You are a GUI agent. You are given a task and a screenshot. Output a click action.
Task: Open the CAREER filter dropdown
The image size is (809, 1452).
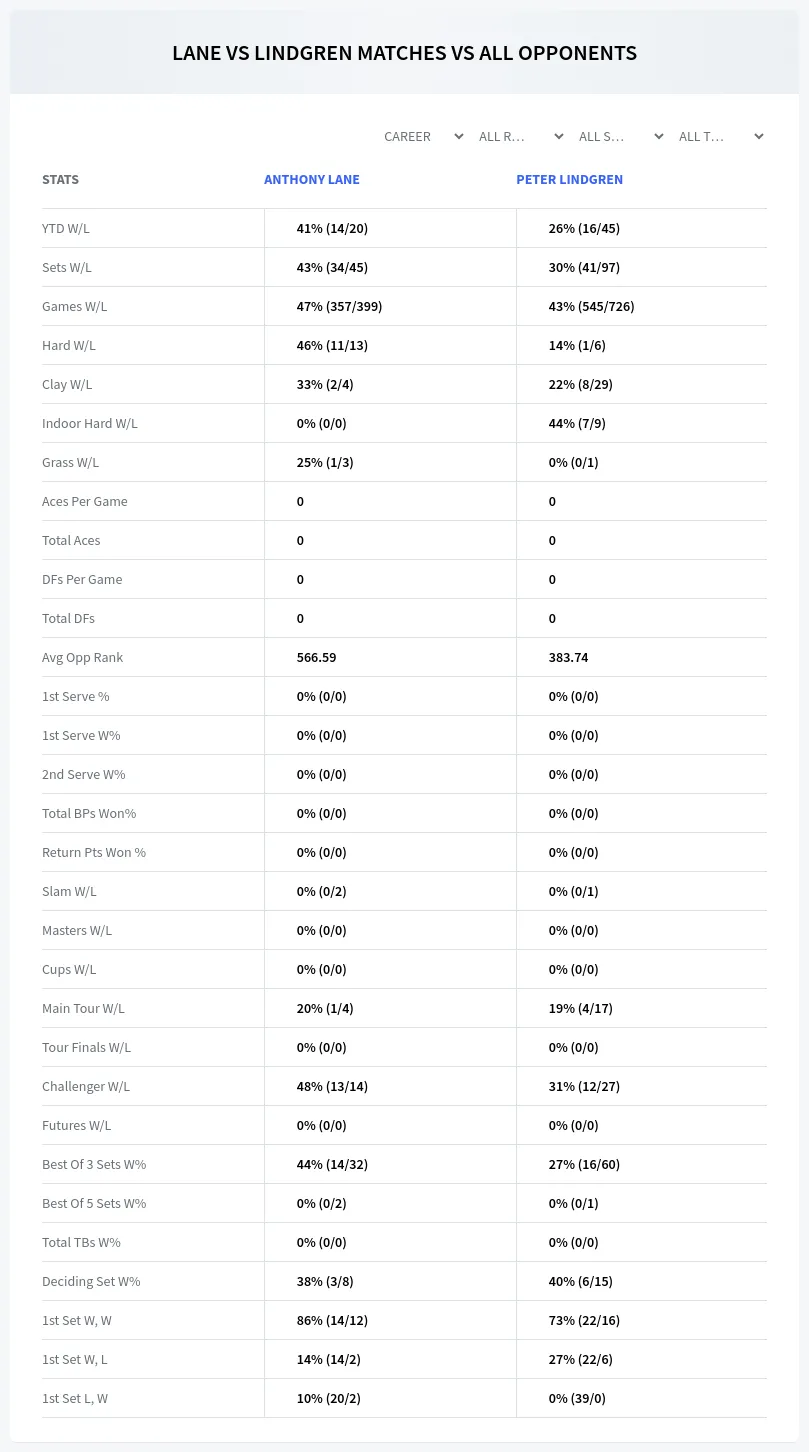pyautogui.click(x=422, y=137)
